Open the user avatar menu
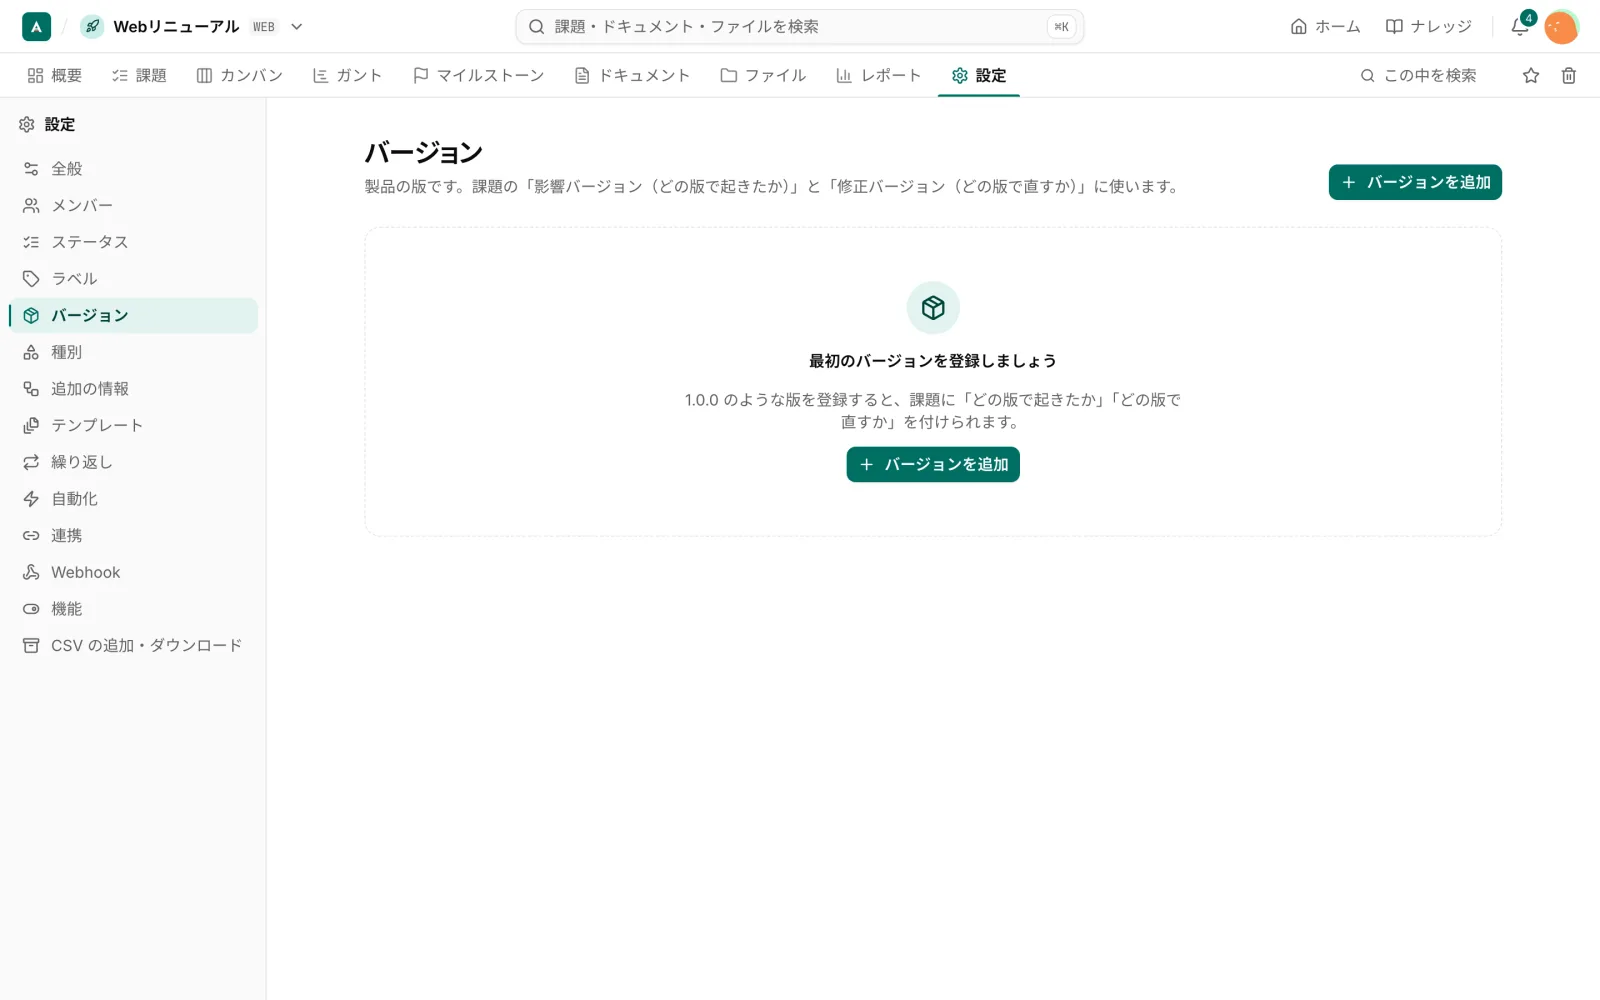1600x1000 pixels. [x=1561, y=27]
